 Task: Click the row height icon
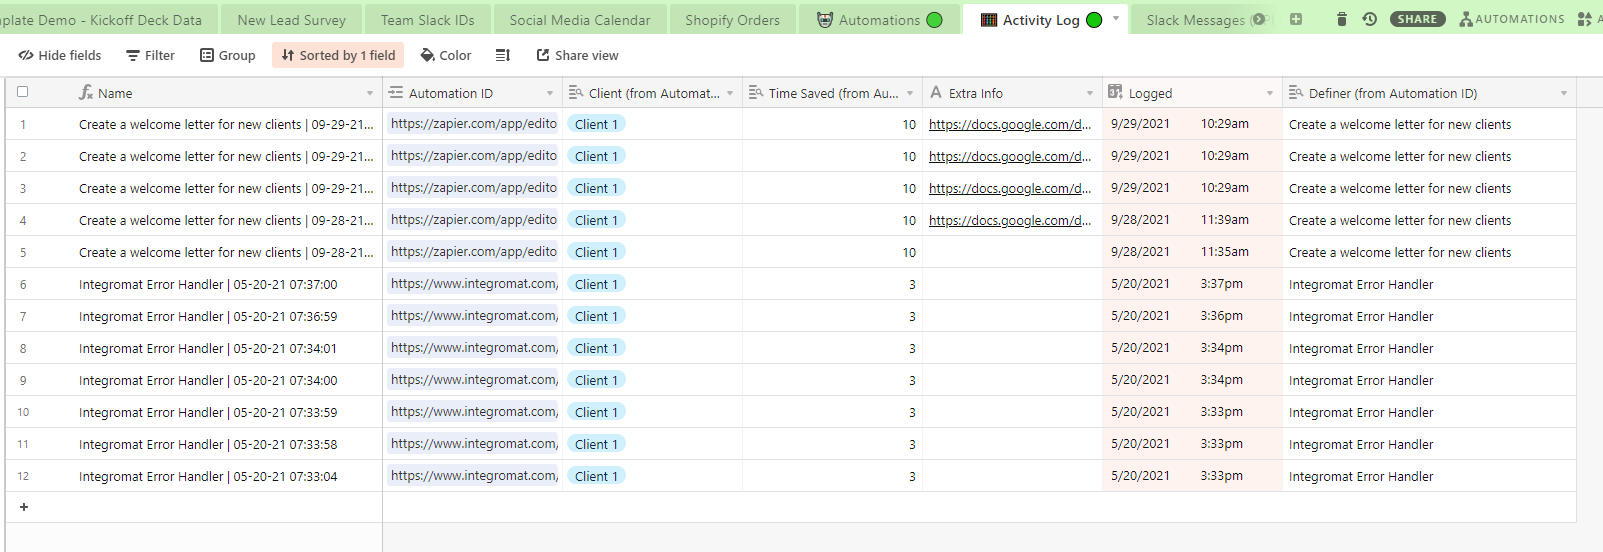(x=503, y=55)
